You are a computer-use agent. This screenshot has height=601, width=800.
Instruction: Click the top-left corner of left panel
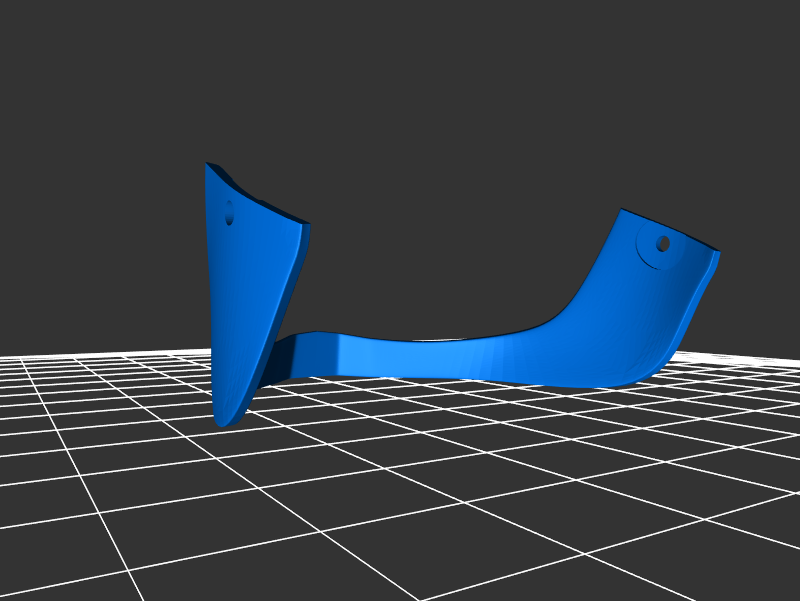[208, 165]
